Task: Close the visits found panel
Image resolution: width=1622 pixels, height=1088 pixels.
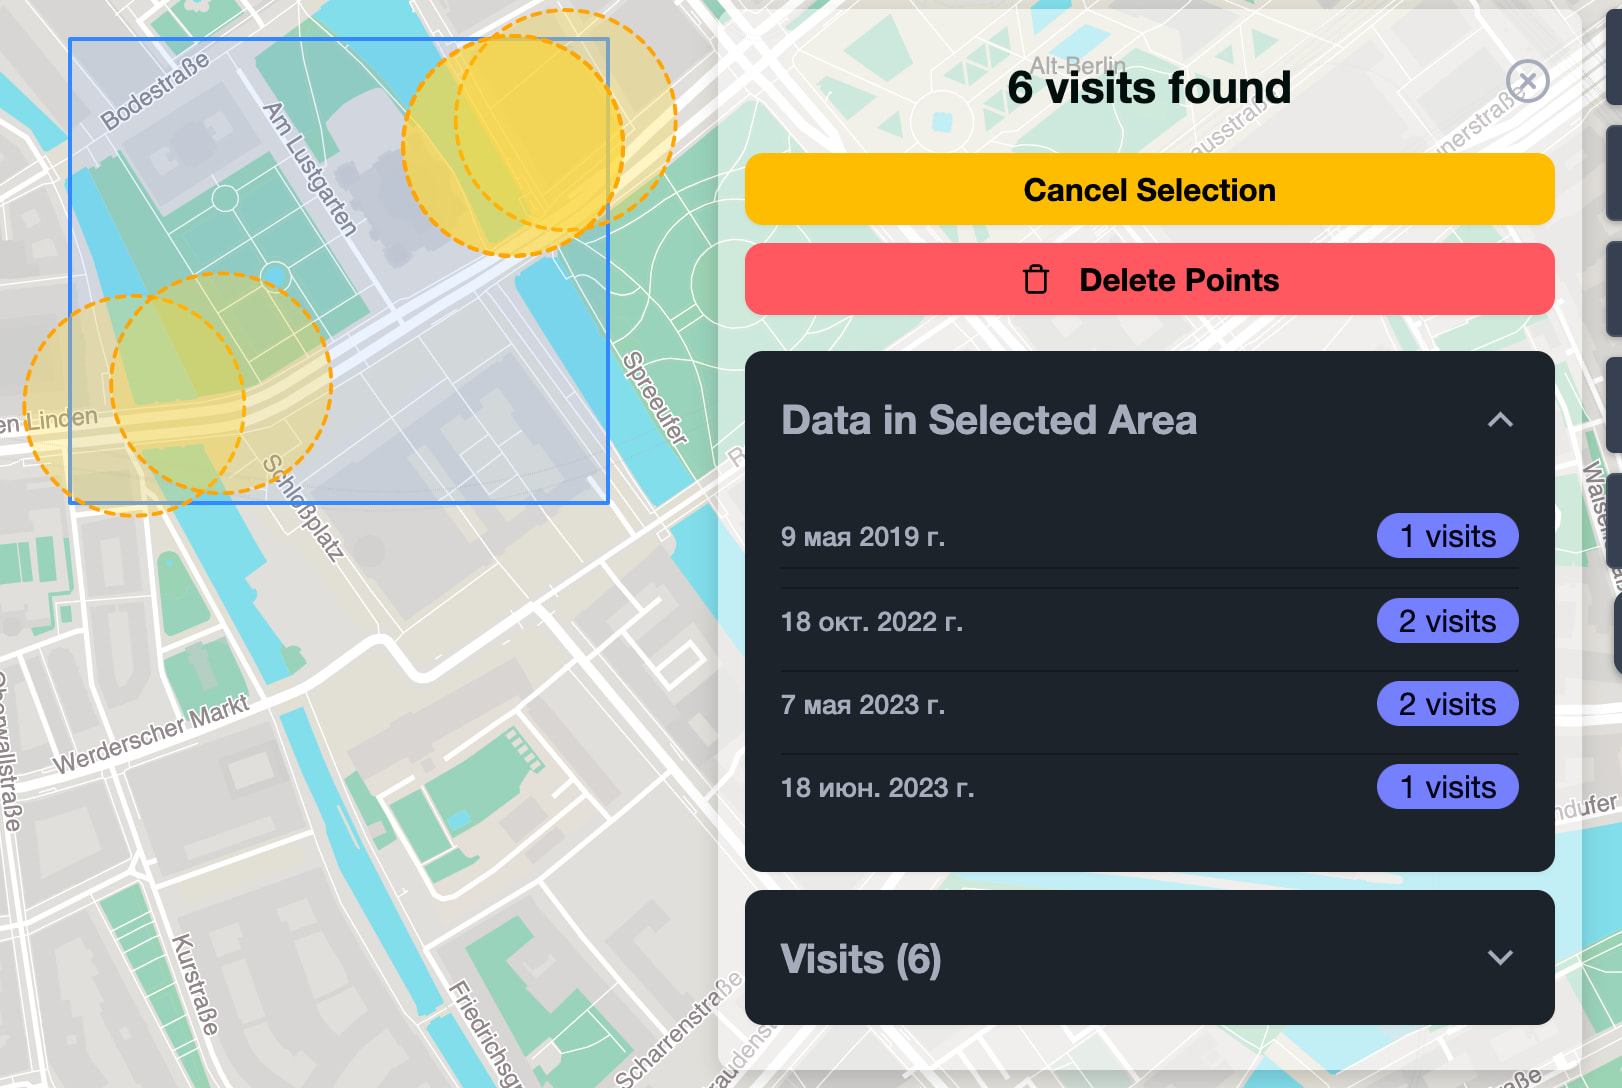Action: coord(1527,81)
